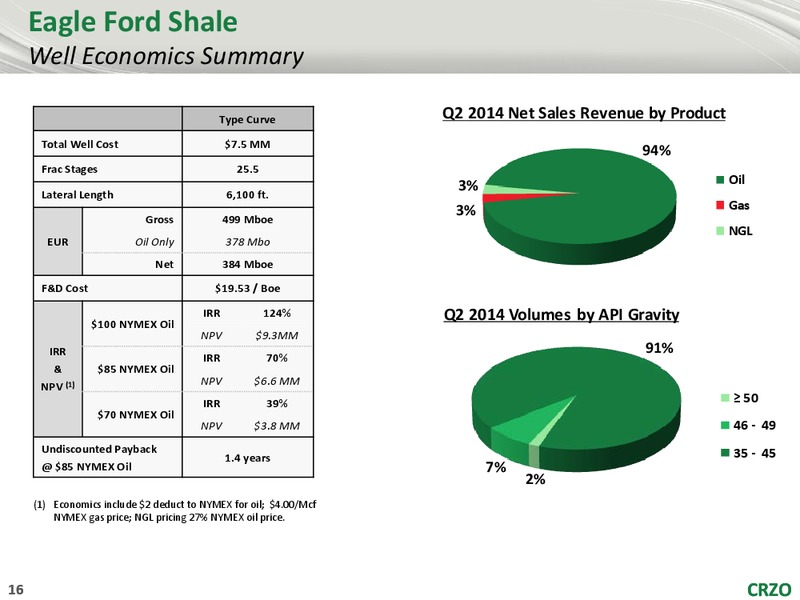
Task: Click 'Q2 2014 Volumes by API Gravity' title
Action: (561, 314)
